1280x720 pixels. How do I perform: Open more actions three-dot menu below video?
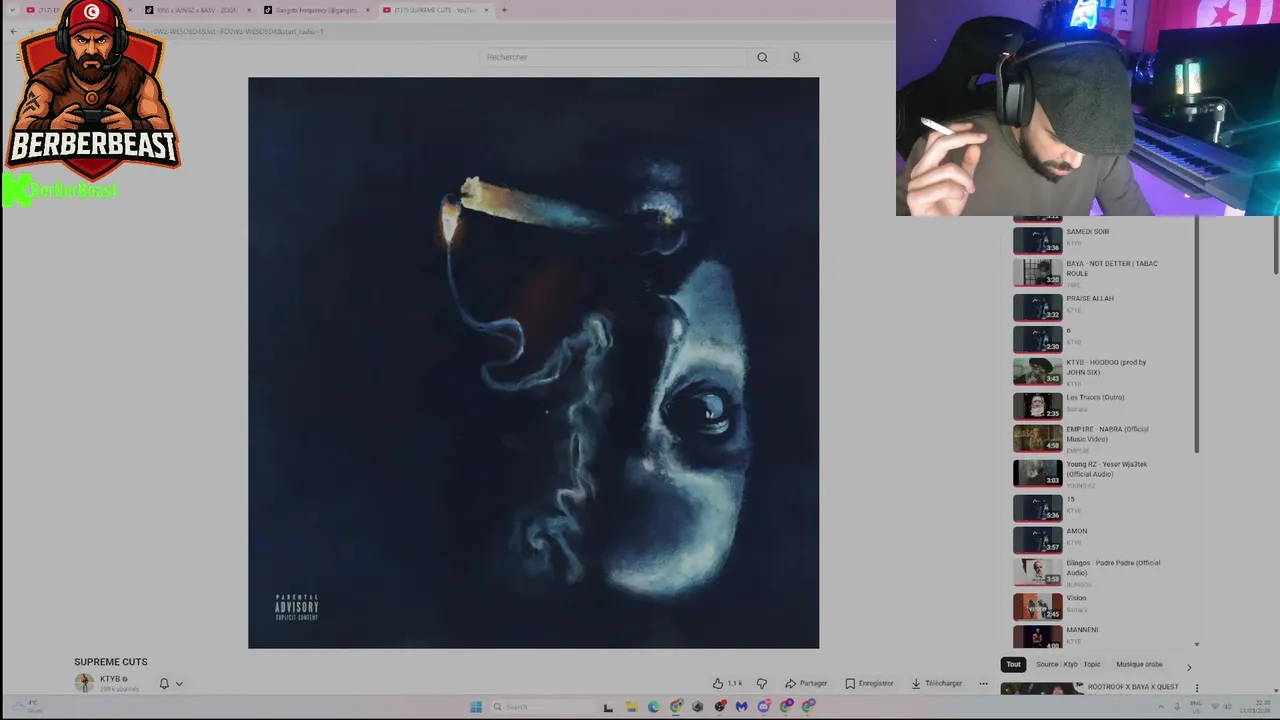pyautogui.click(x=983, y=684)
